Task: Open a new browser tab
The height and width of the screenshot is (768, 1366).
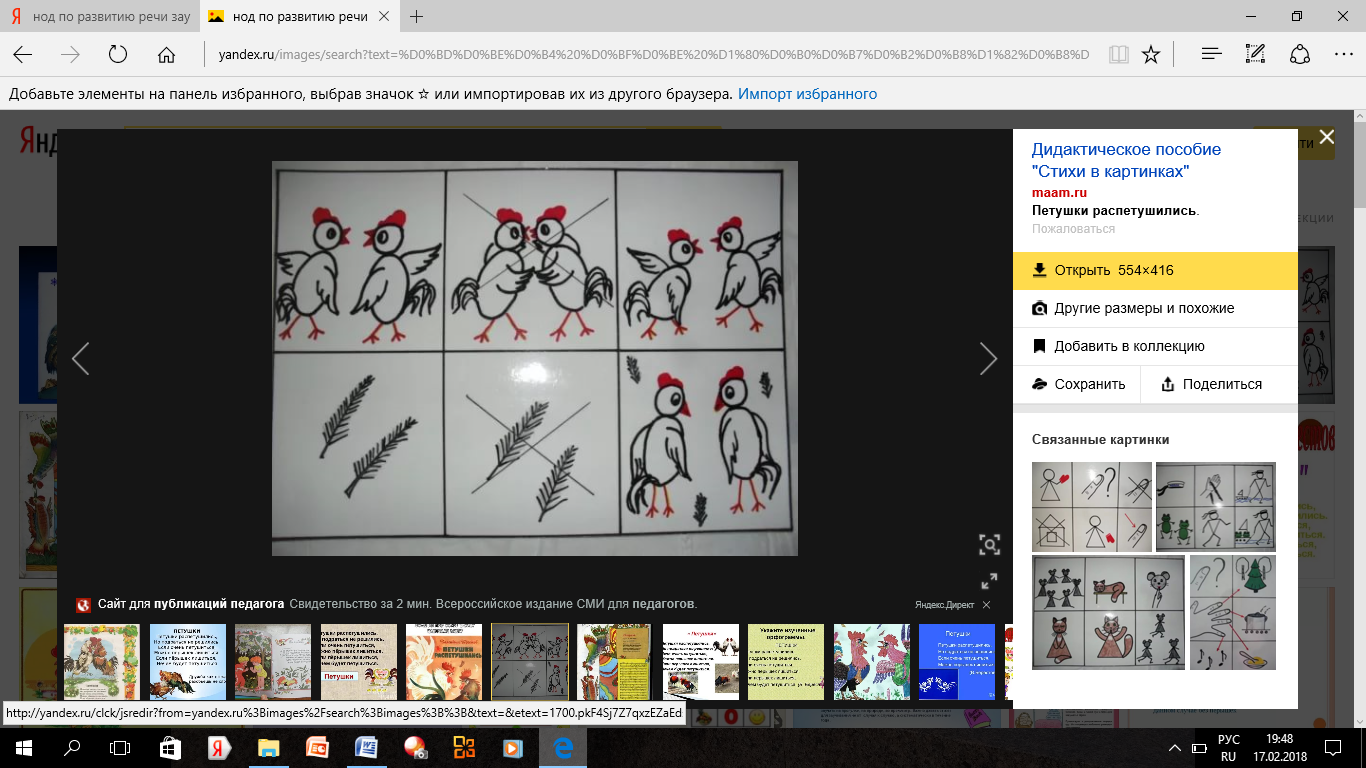Action: coord(417,16)
